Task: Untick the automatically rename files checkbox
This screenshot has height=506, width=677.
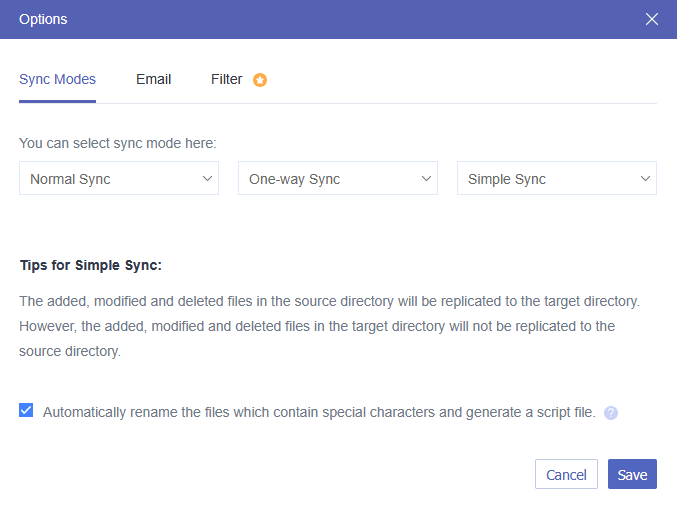Action: click(26, 411)
